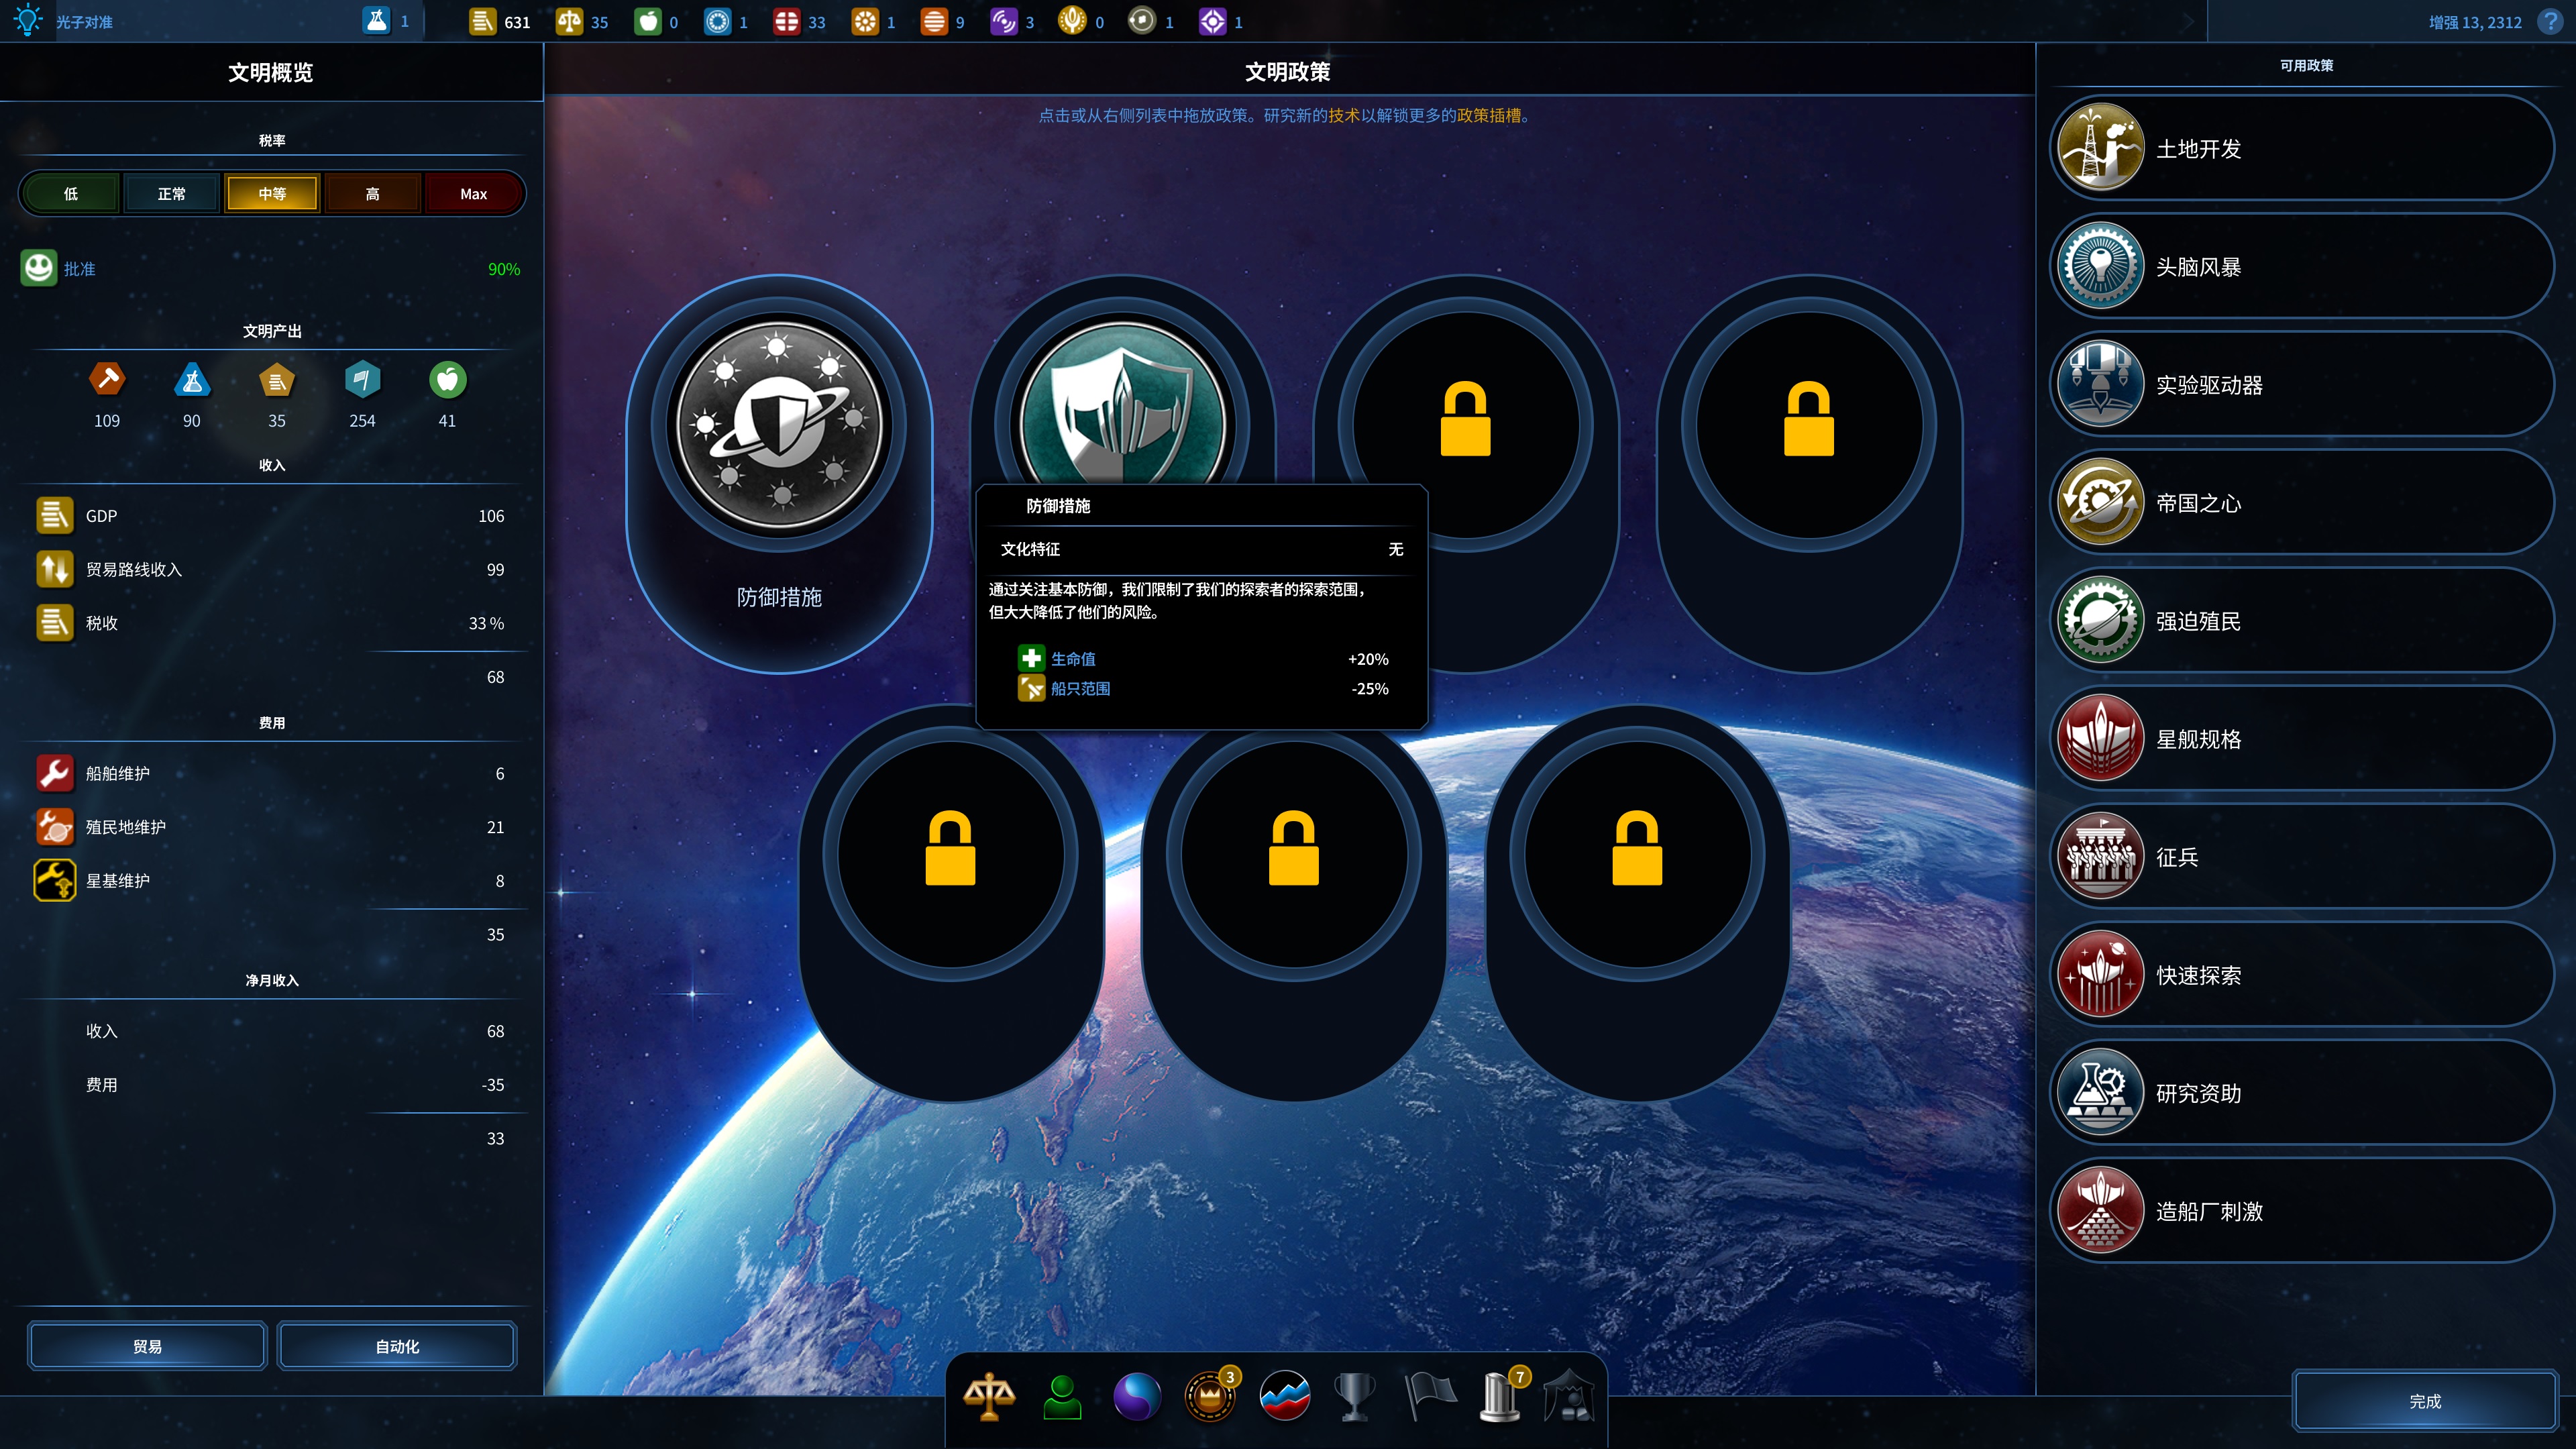2576x1449 pixels.
Task: Open the help question mark icon
Action: click(2551, 21)
